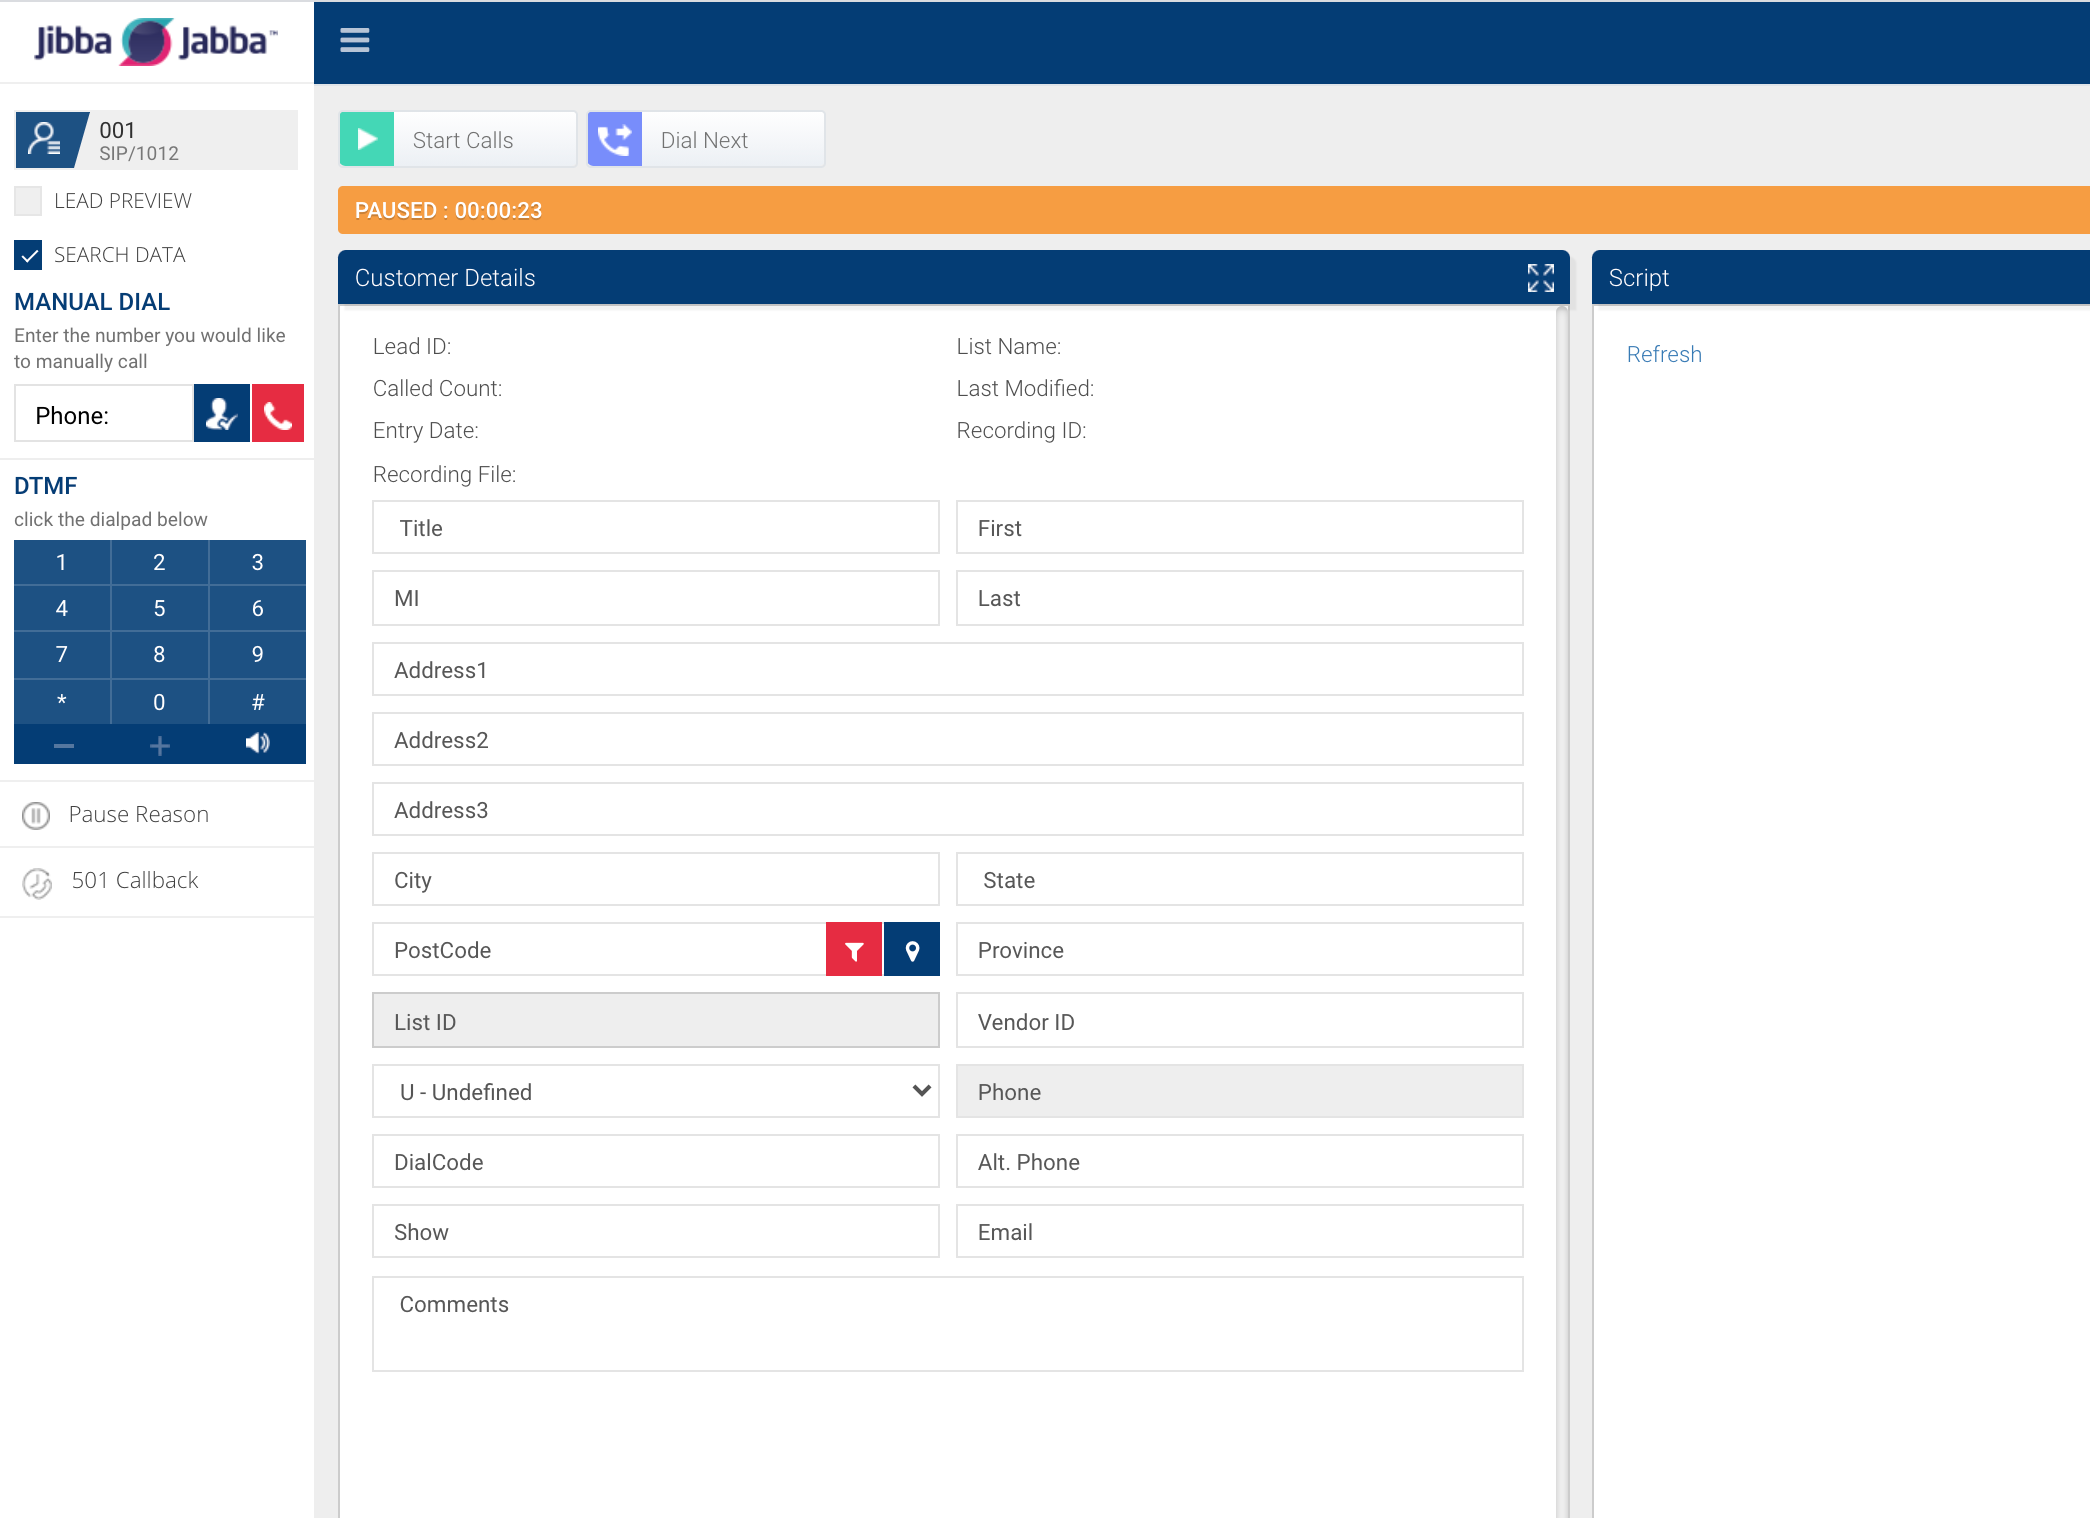Open the U - Undefined gender dropdown
2090x1518 pixels.
tap(655, 1092)
